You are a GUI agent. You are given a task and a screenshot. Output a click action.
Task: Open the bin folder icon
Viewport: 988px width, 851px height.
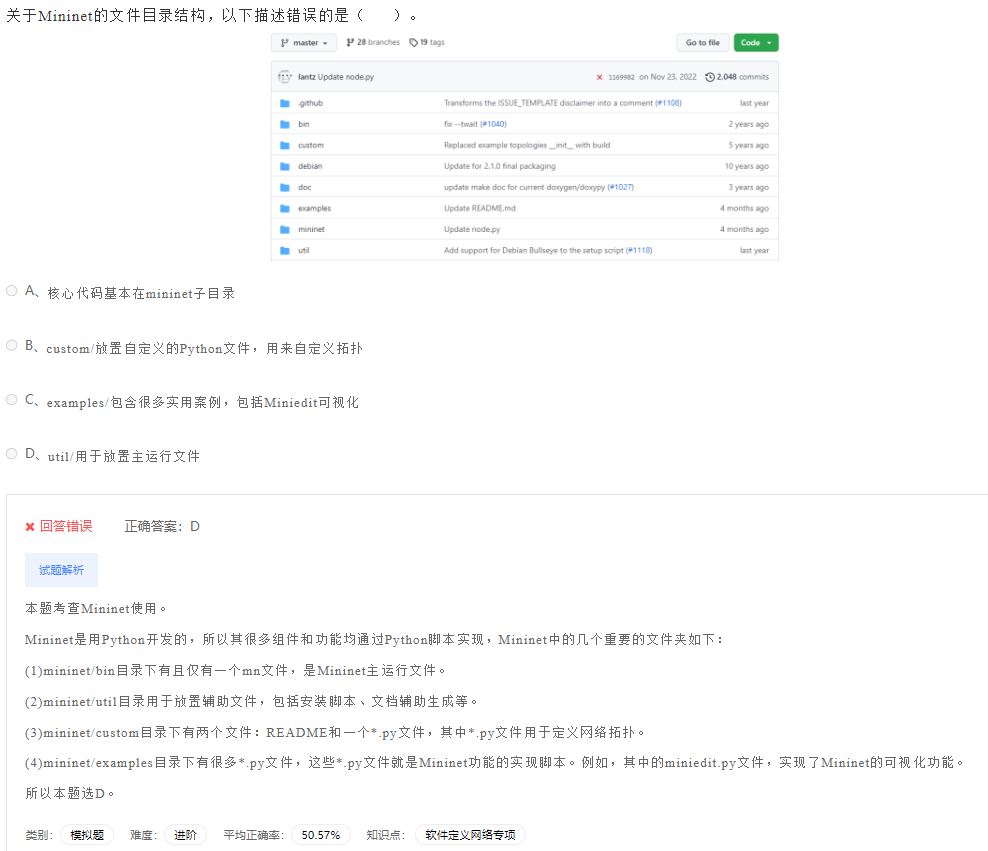(287, 123)
